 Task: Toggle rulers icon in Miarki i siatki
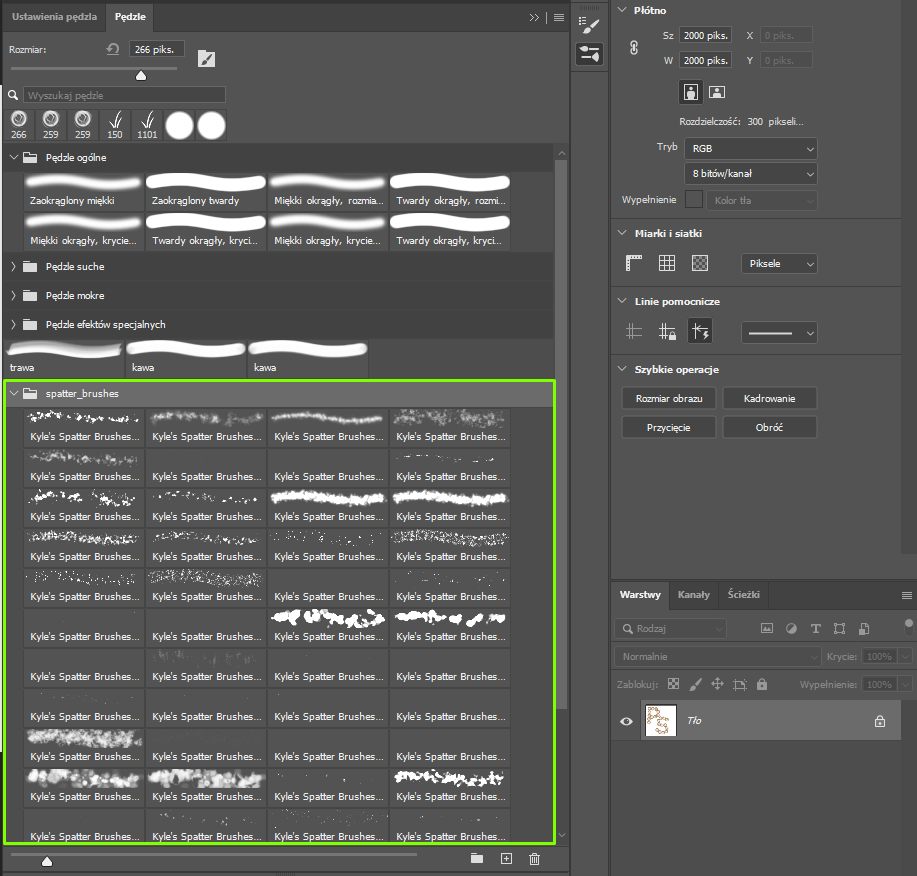point(634,263)
